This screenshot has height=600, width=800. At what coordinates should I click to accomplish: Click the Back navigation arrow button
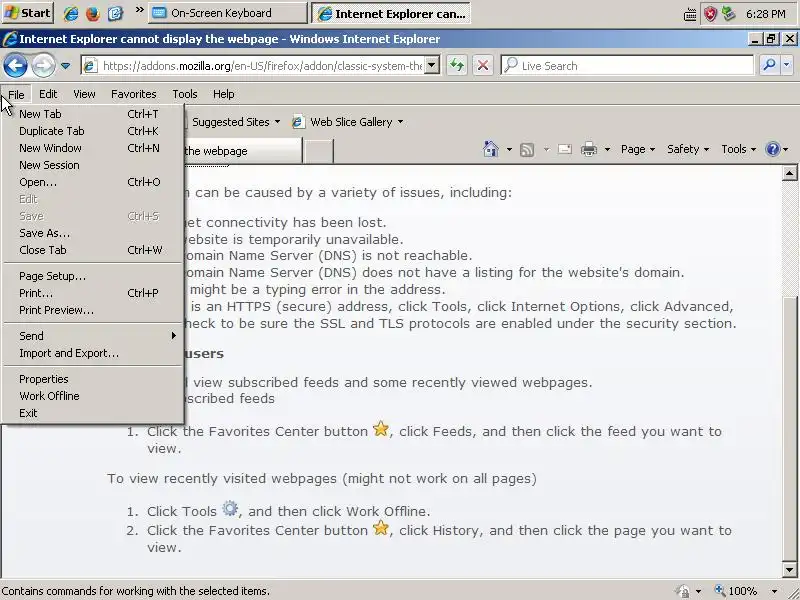(x=15, y=66)
